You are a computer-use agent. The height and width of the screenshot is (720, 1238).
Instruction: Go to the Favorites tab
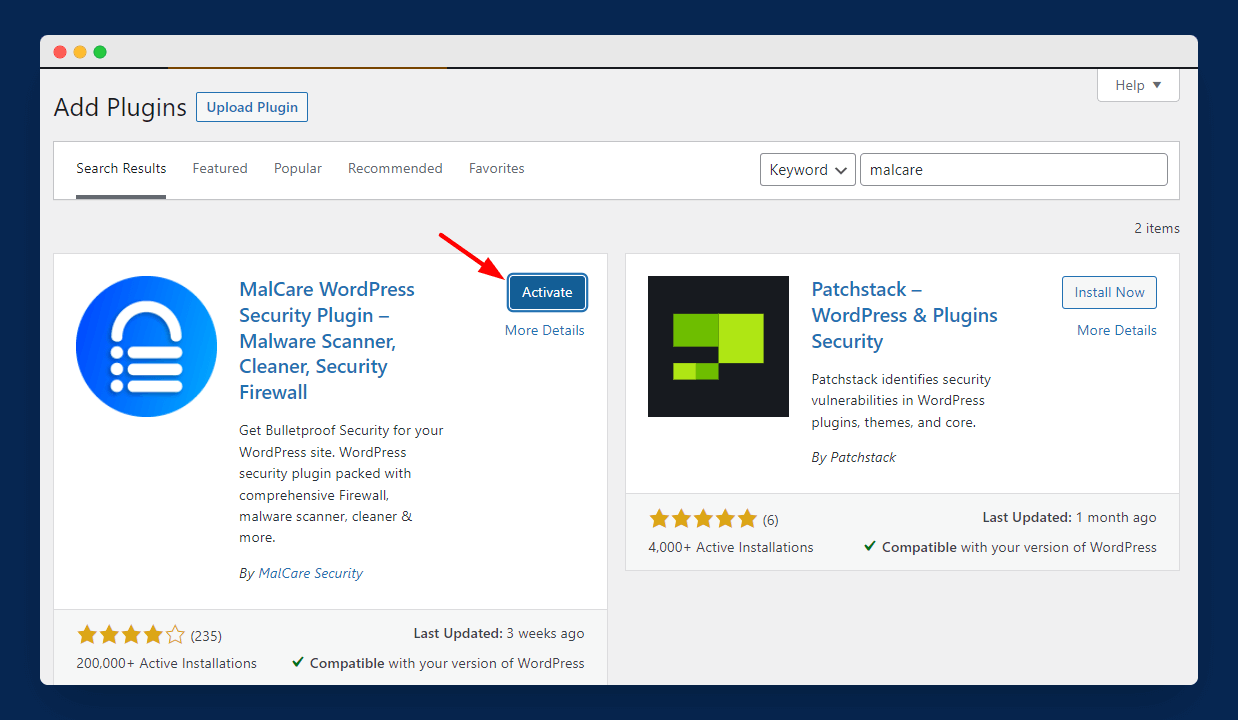pyautogui.click(x=497, y=169)
